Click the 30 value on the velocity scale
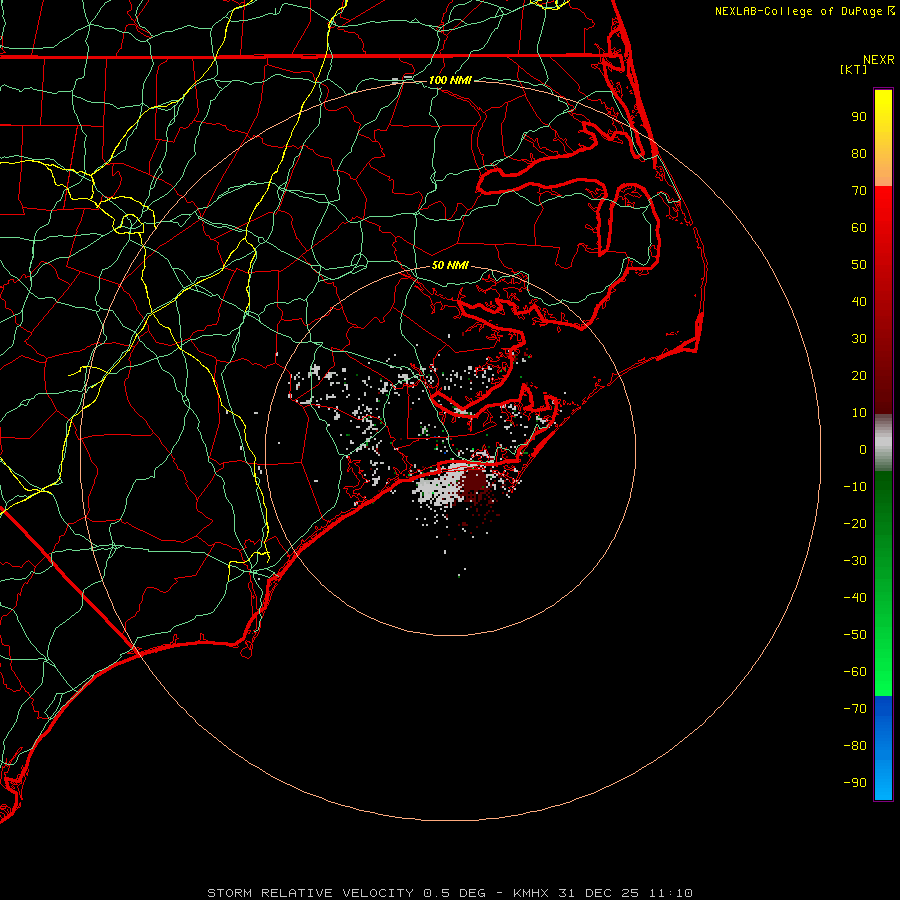This screenshot has width=900, height=900. [859, 339]
